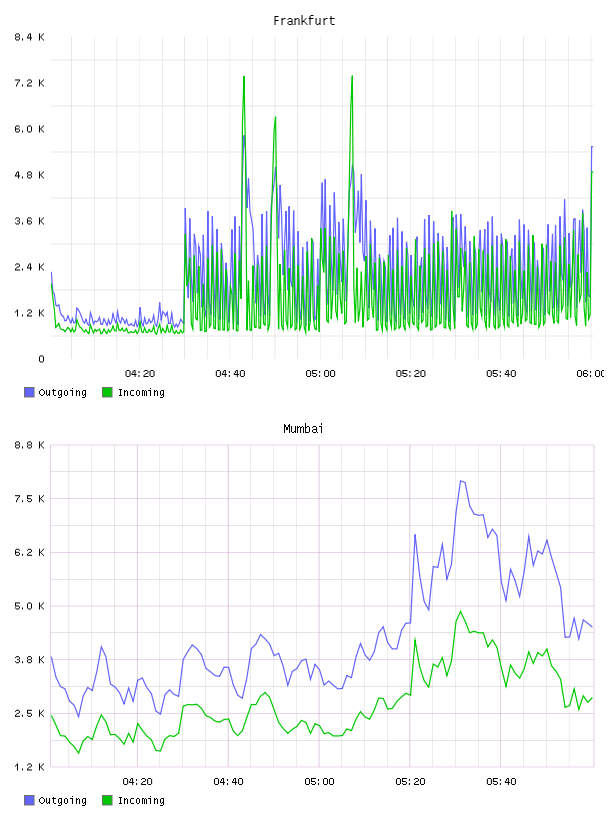Click the blue Outgoing swatch in Mumbai legend
This screenshot has width=608, height=816.
tap(29, 800)
